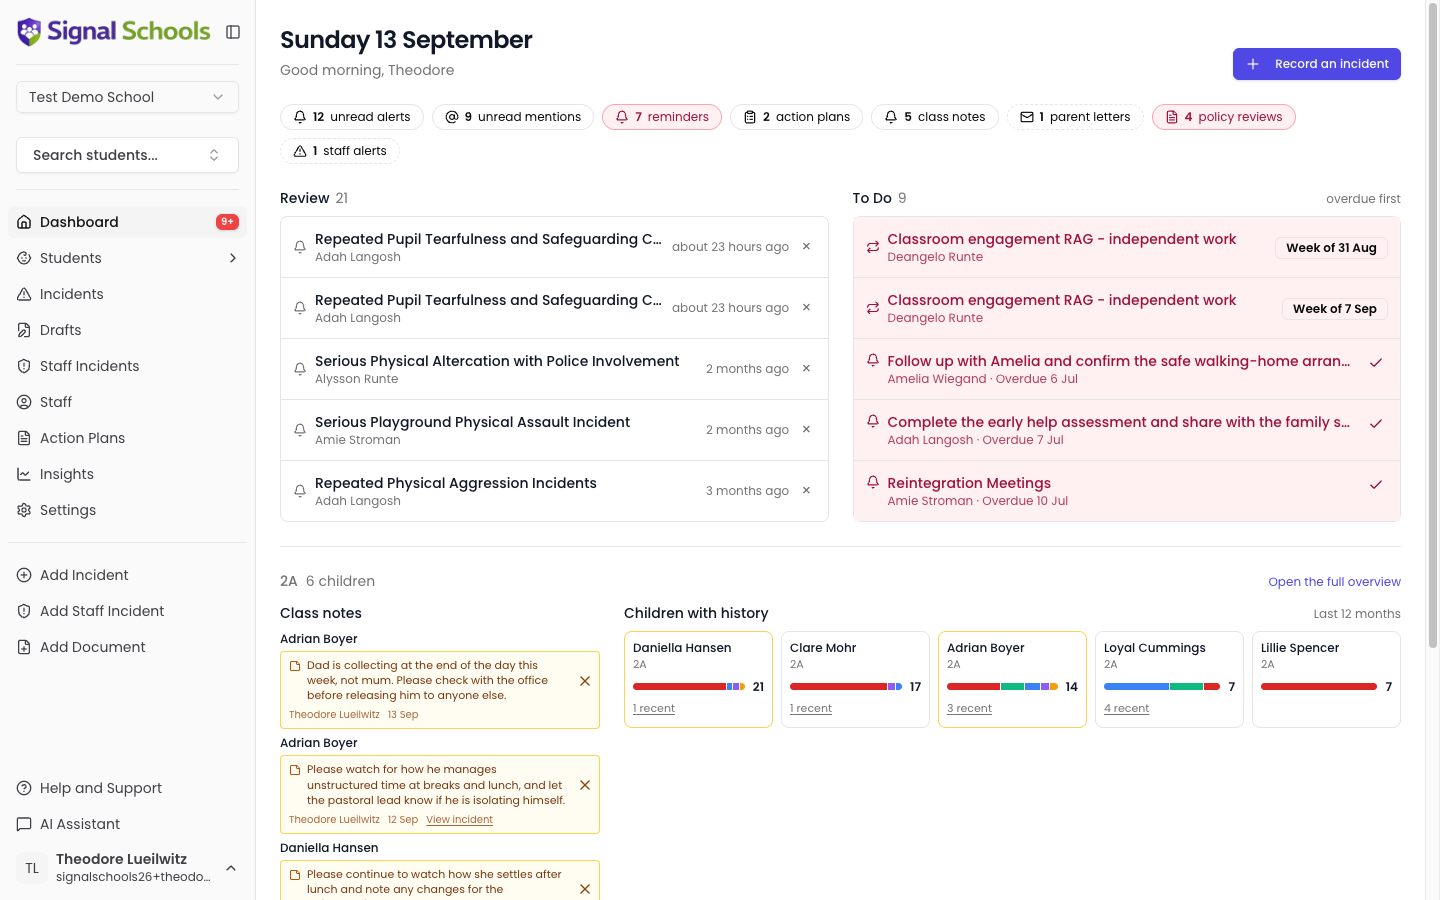Filter by 9 unread mentions
This screenshot has width=1440, height=900.
click(513, 117)
